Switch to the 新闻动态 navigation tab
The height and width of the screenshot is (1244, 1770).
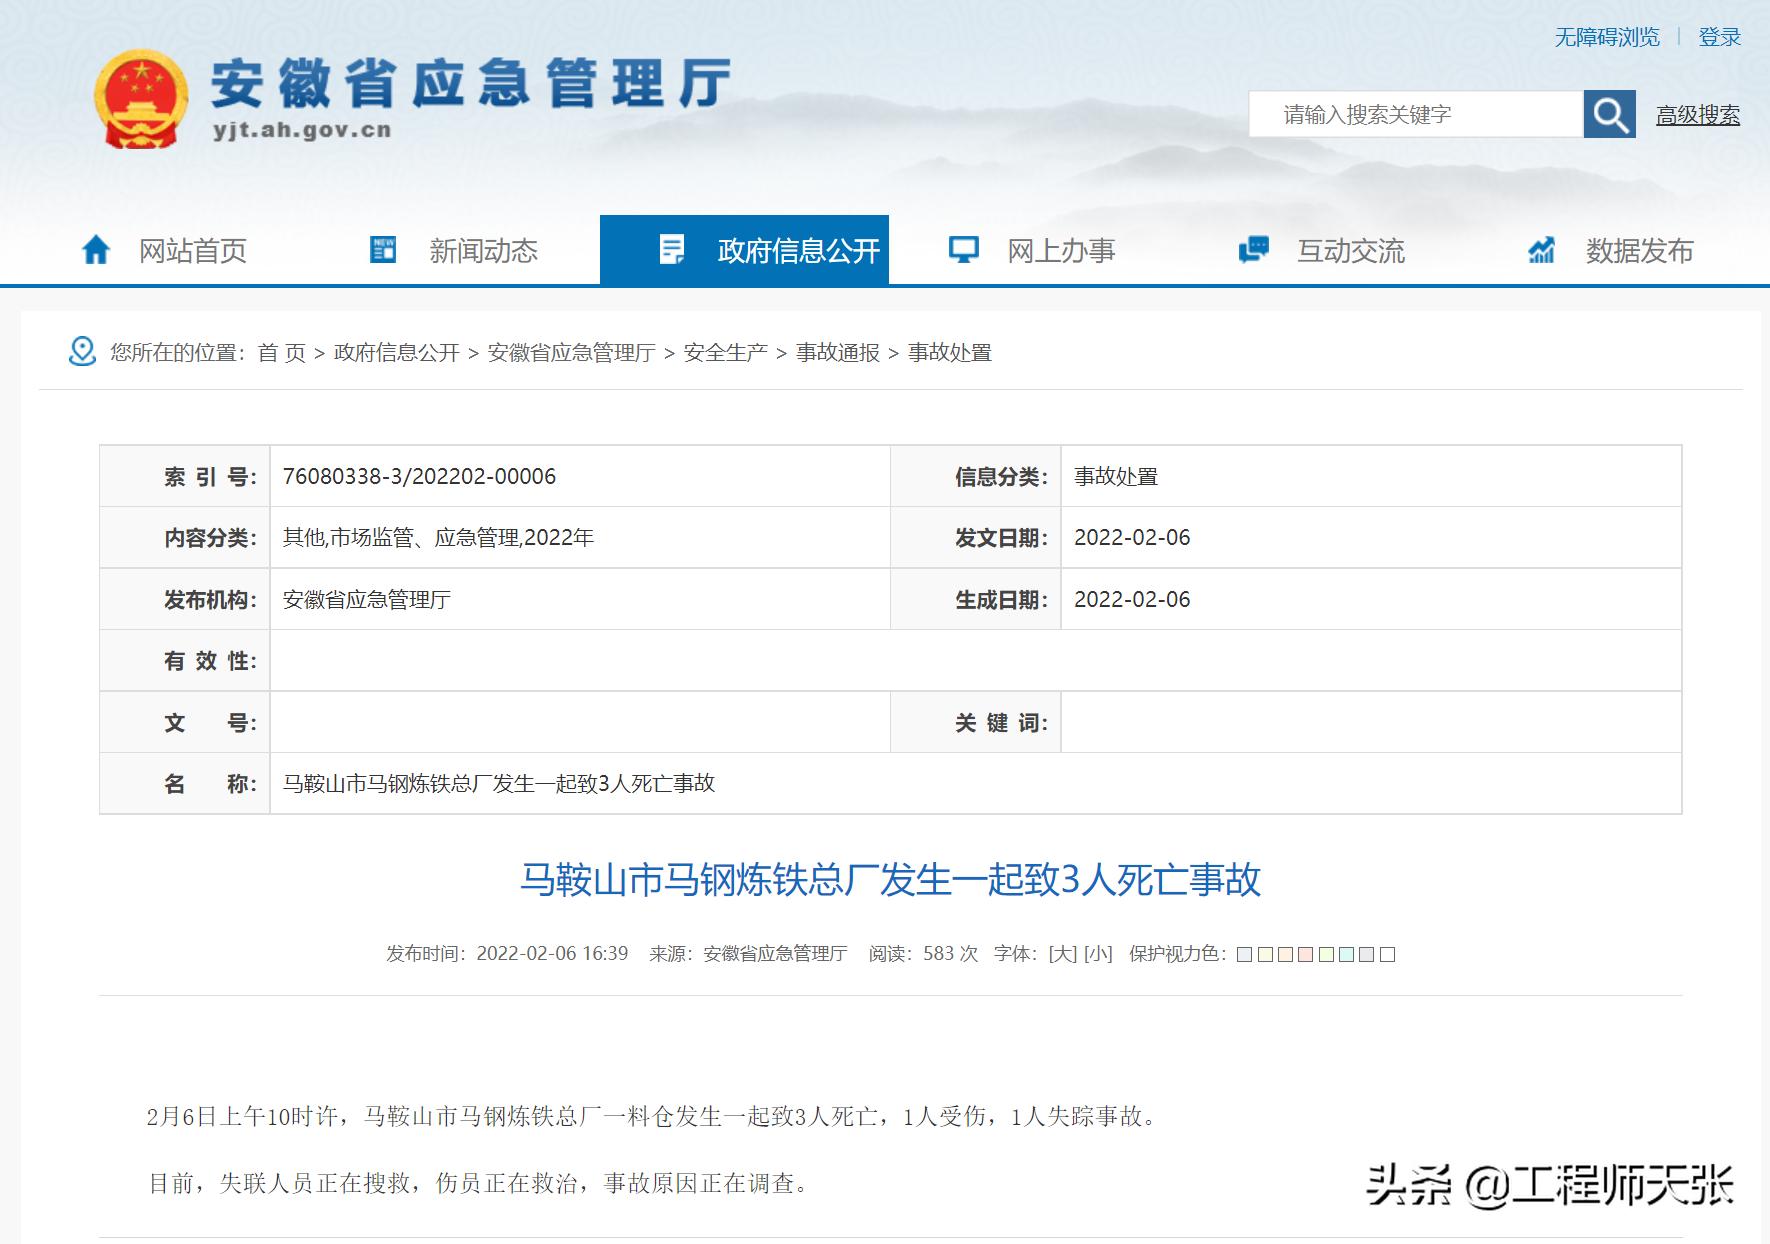pyautogui.click(x=484, y=250)
